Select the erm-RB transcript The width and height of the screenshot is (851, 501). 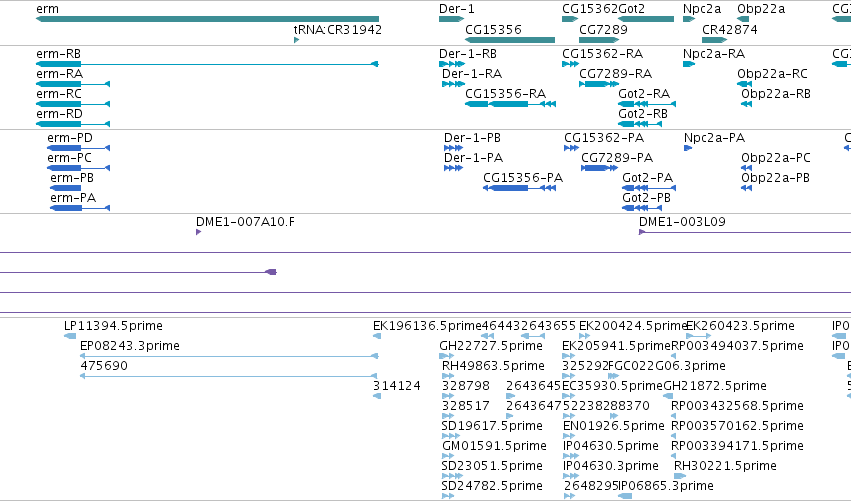point(207,64)
